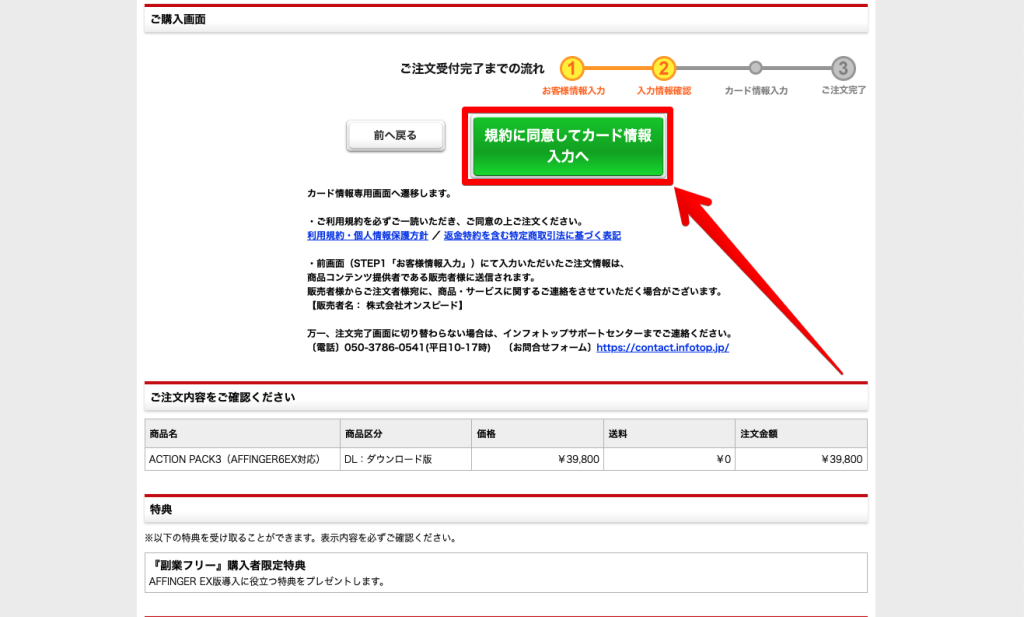Go back with the 前へ戻る button
The width and height of the screenshot is (1024, 617).
point(395,135)
